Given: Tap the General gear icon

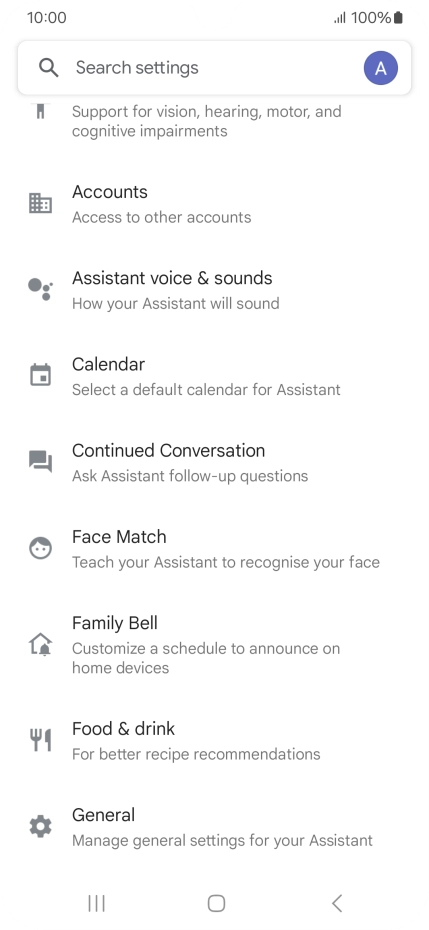Looking at the screenshot, I should [x=40, y=826].
